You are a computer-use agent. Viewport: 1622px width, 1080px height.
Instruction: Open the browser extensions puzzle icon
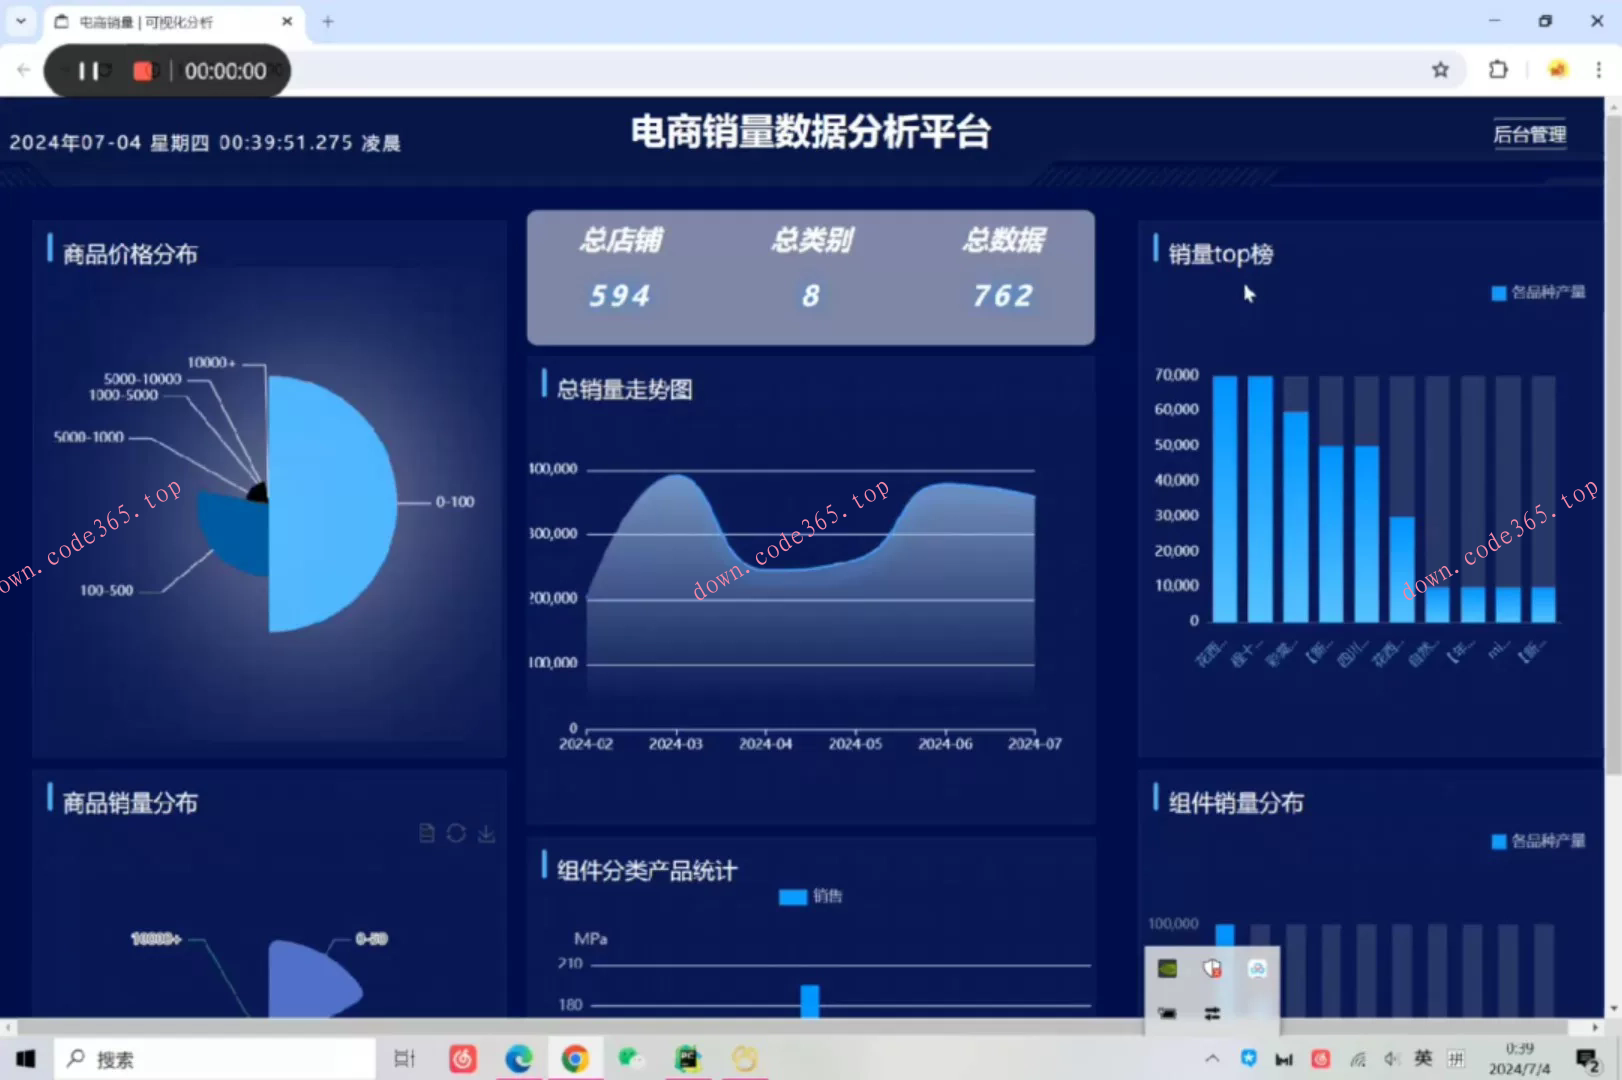[x=1498, y=70]
